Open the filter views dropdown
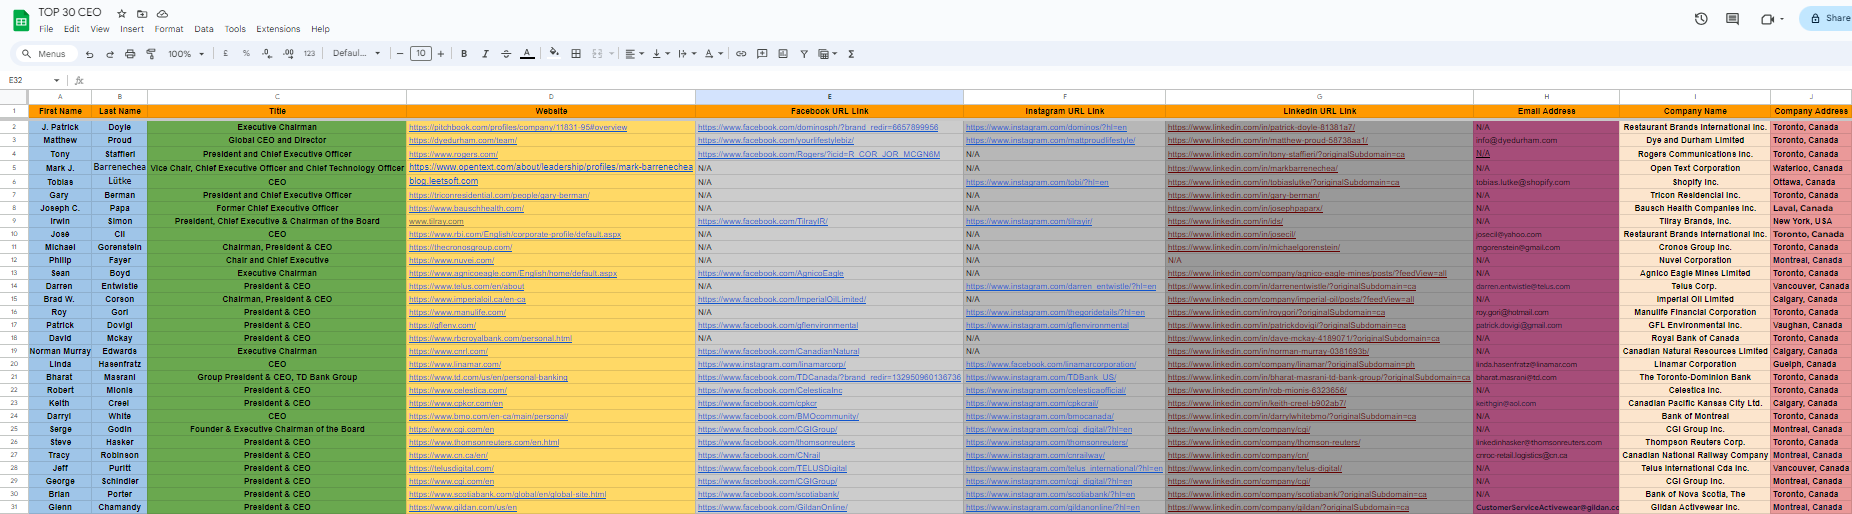1852x514 pixels. (827, 54)
